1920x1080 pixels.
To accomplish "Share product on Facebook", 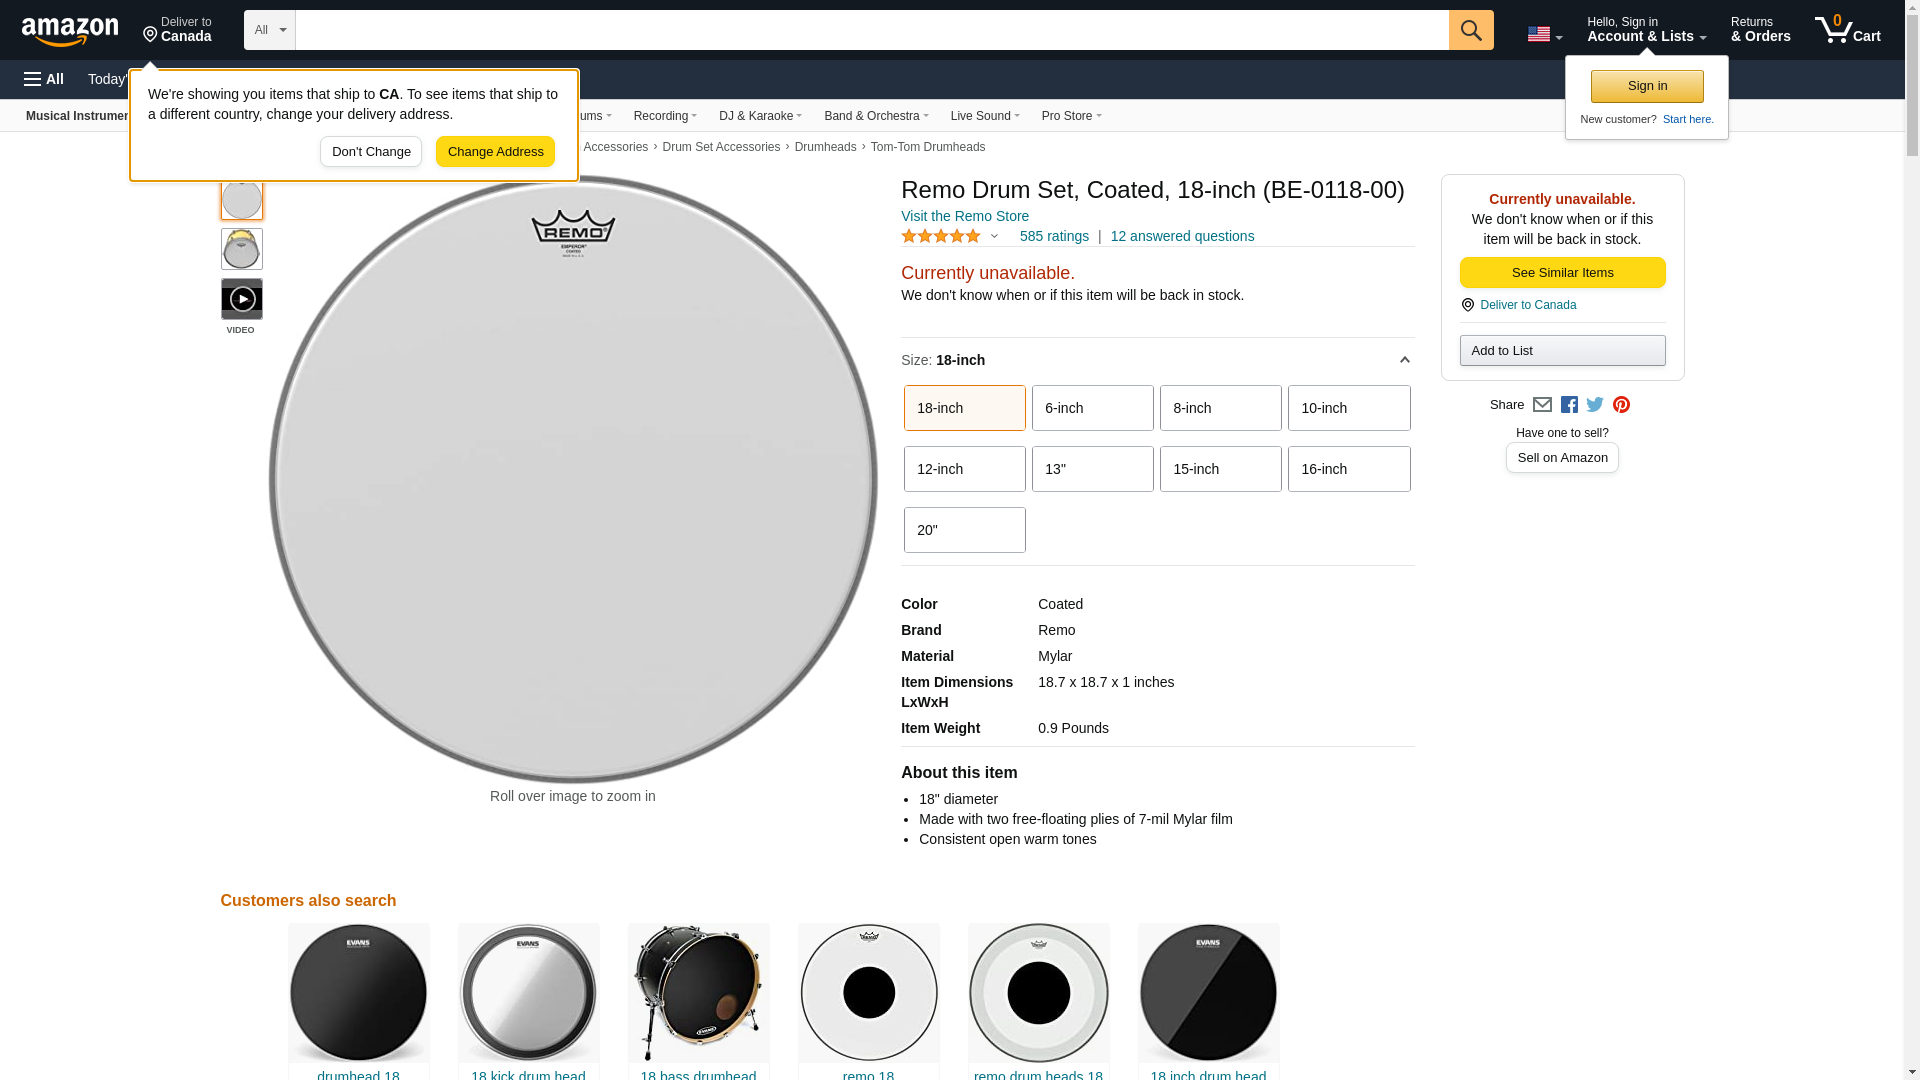I will (1569, 405).
